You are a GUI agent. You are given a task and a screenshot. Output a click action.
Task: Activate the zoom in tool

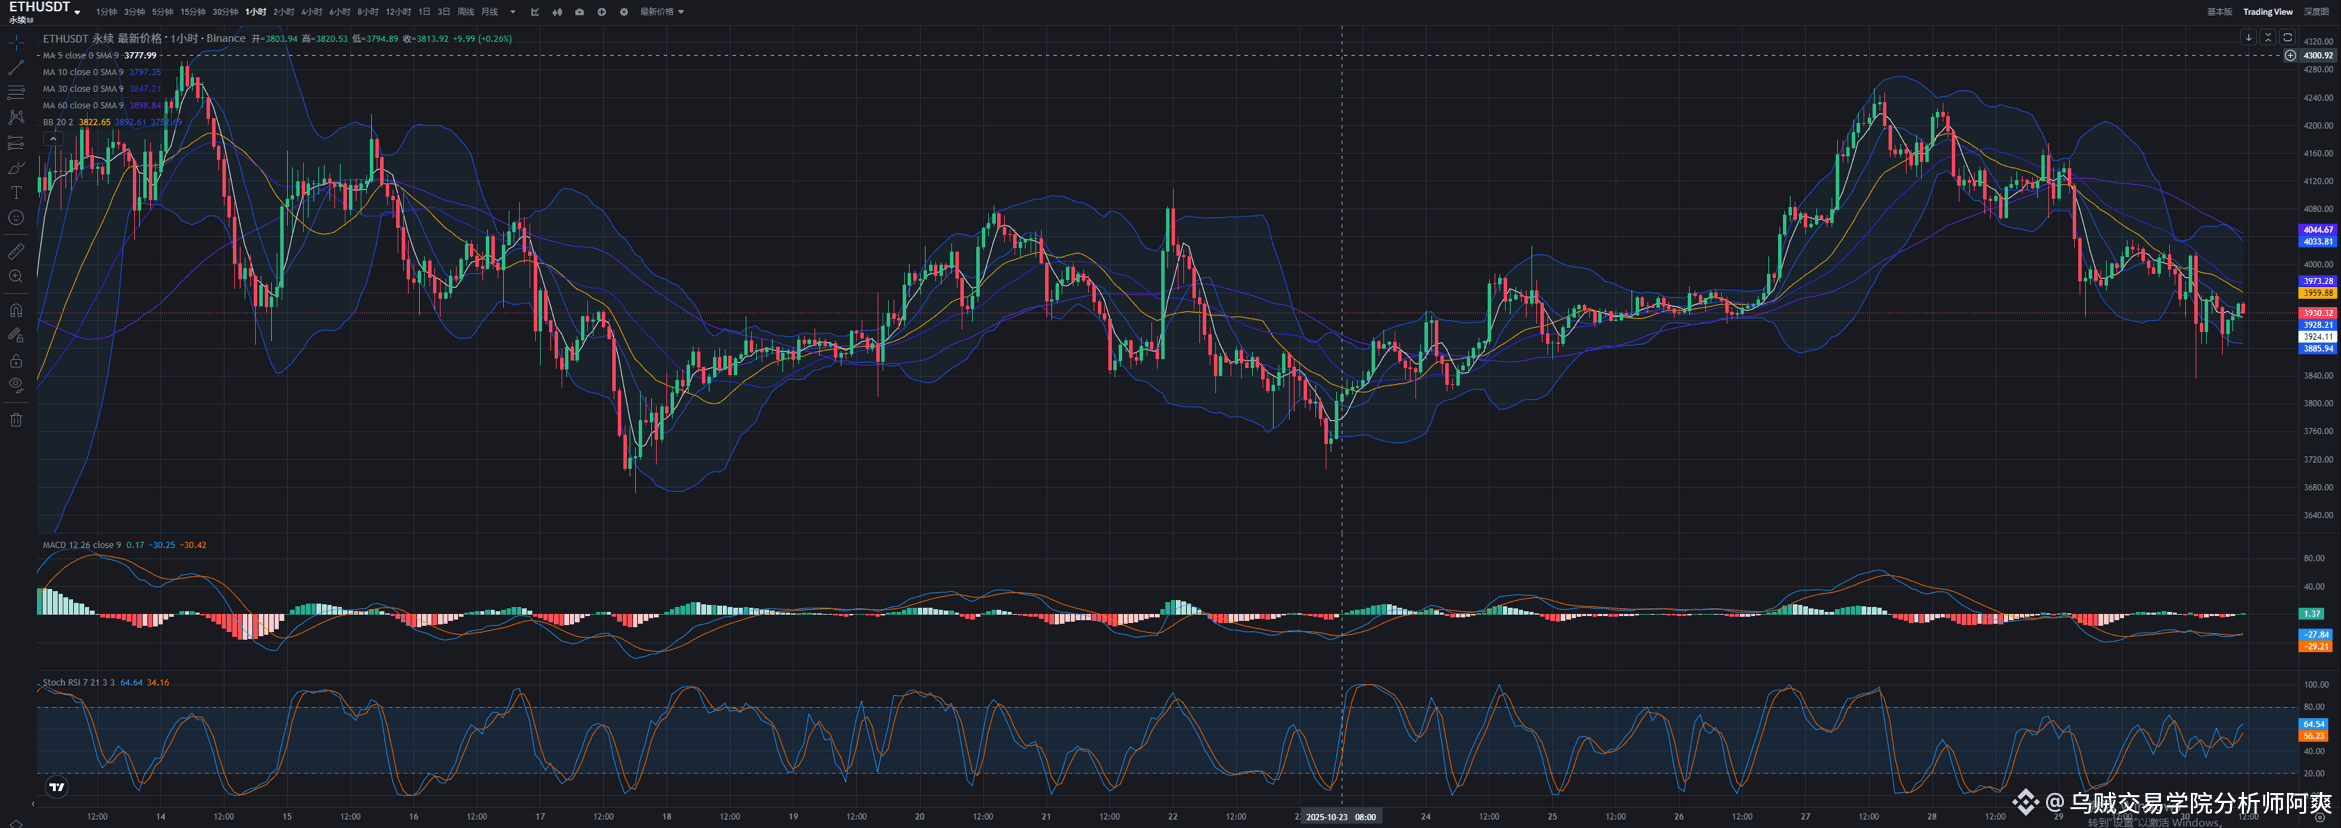(16, 277)
